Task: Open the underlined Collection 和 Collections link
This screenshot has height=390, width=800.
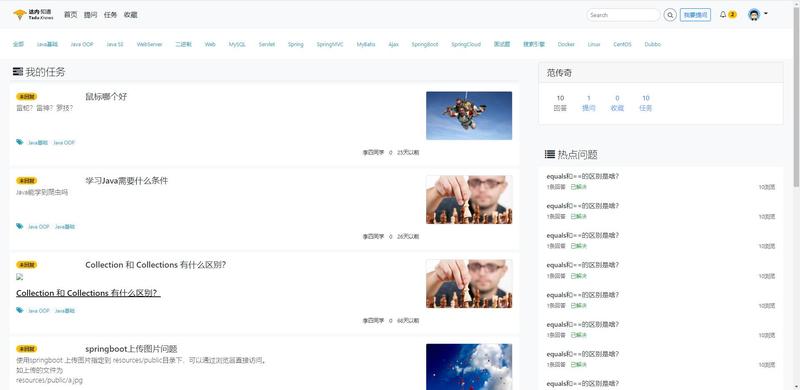Action: 88,293
